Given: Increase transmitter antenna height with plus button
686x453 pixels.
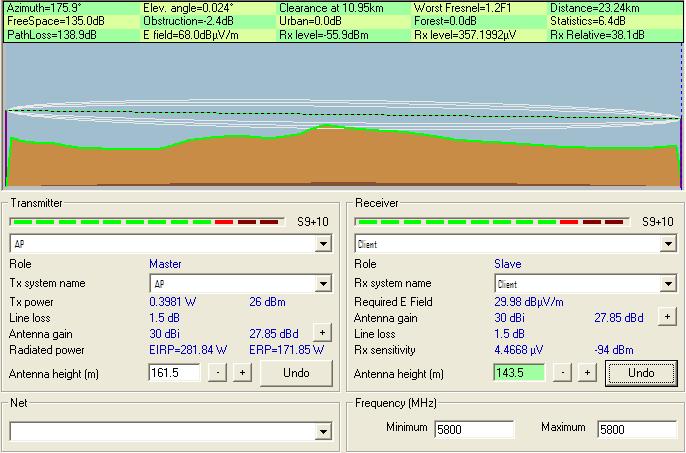Looking at the screenshot, I should (x=242, y=373).
